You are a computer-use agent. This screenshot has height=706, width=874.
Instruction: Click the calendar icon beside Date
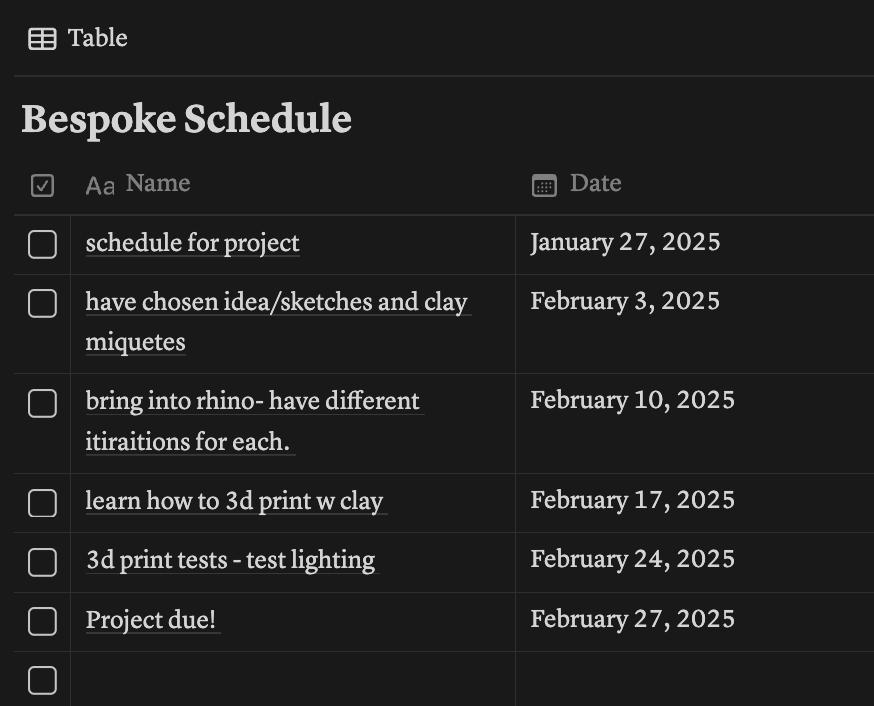pyautogui.click(x=545, y=186)
